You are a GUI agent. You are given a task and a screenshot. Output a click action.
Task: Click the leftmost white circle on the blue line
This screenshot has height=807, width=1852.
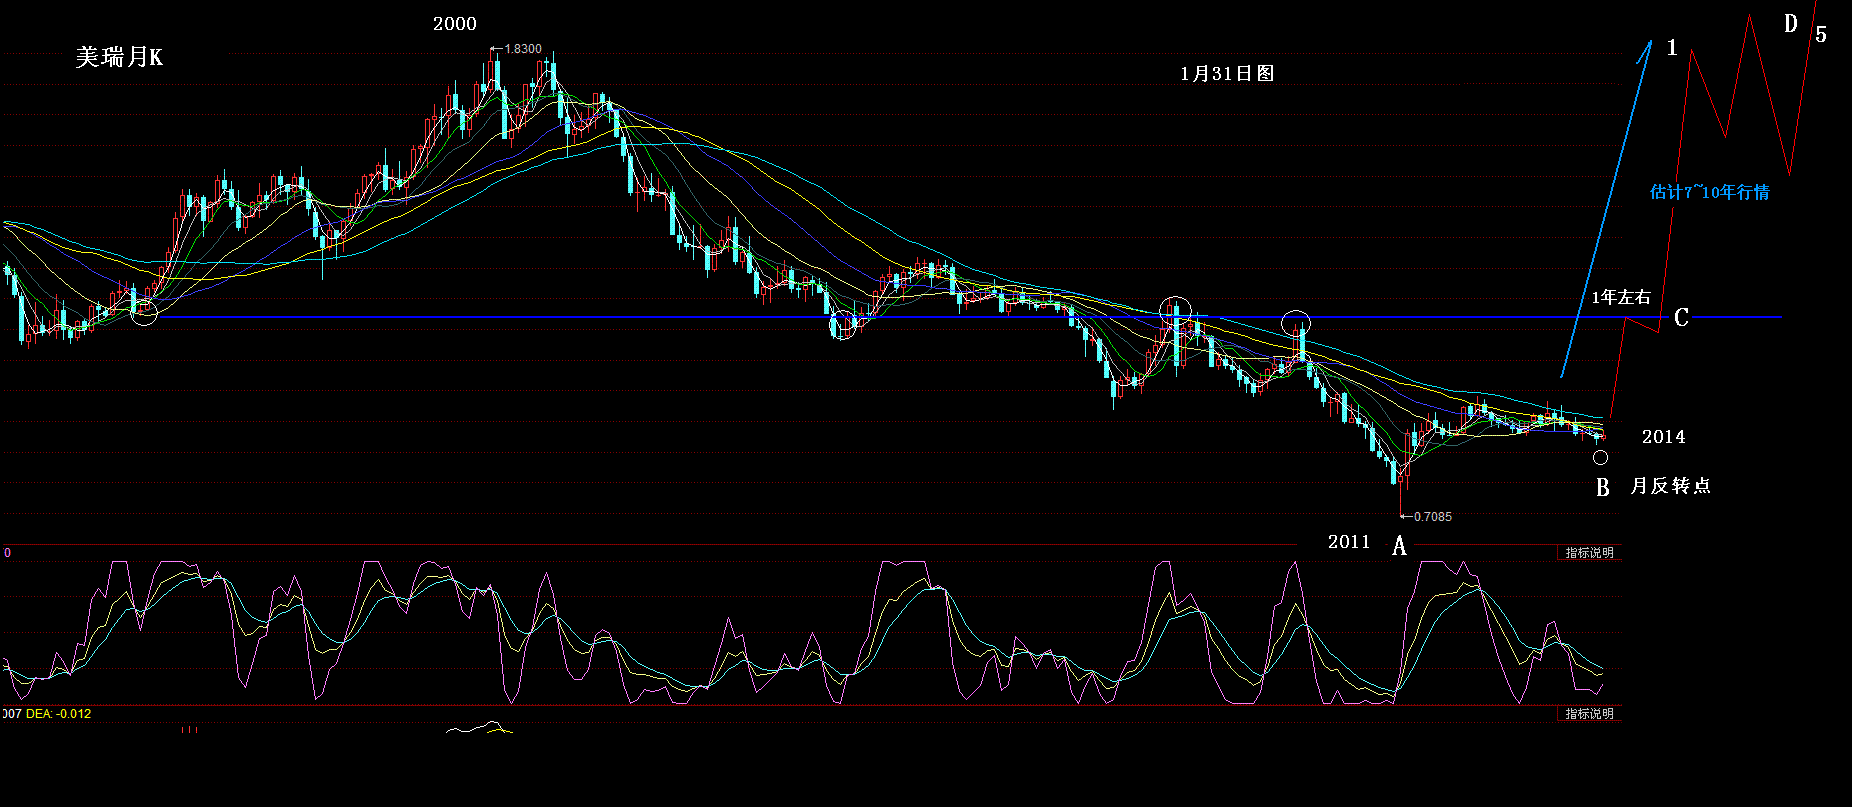[145, 313]
